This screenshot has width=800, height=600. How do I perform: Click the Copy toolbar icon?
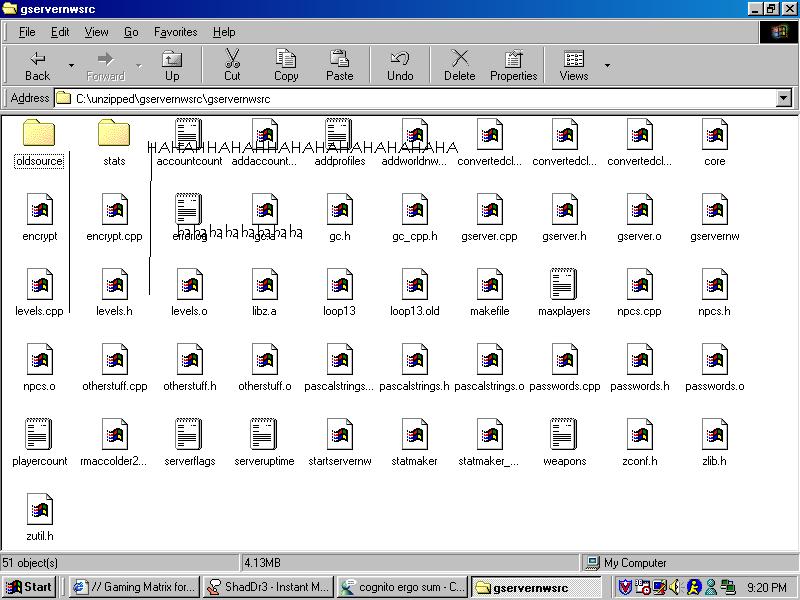point(286,65)
